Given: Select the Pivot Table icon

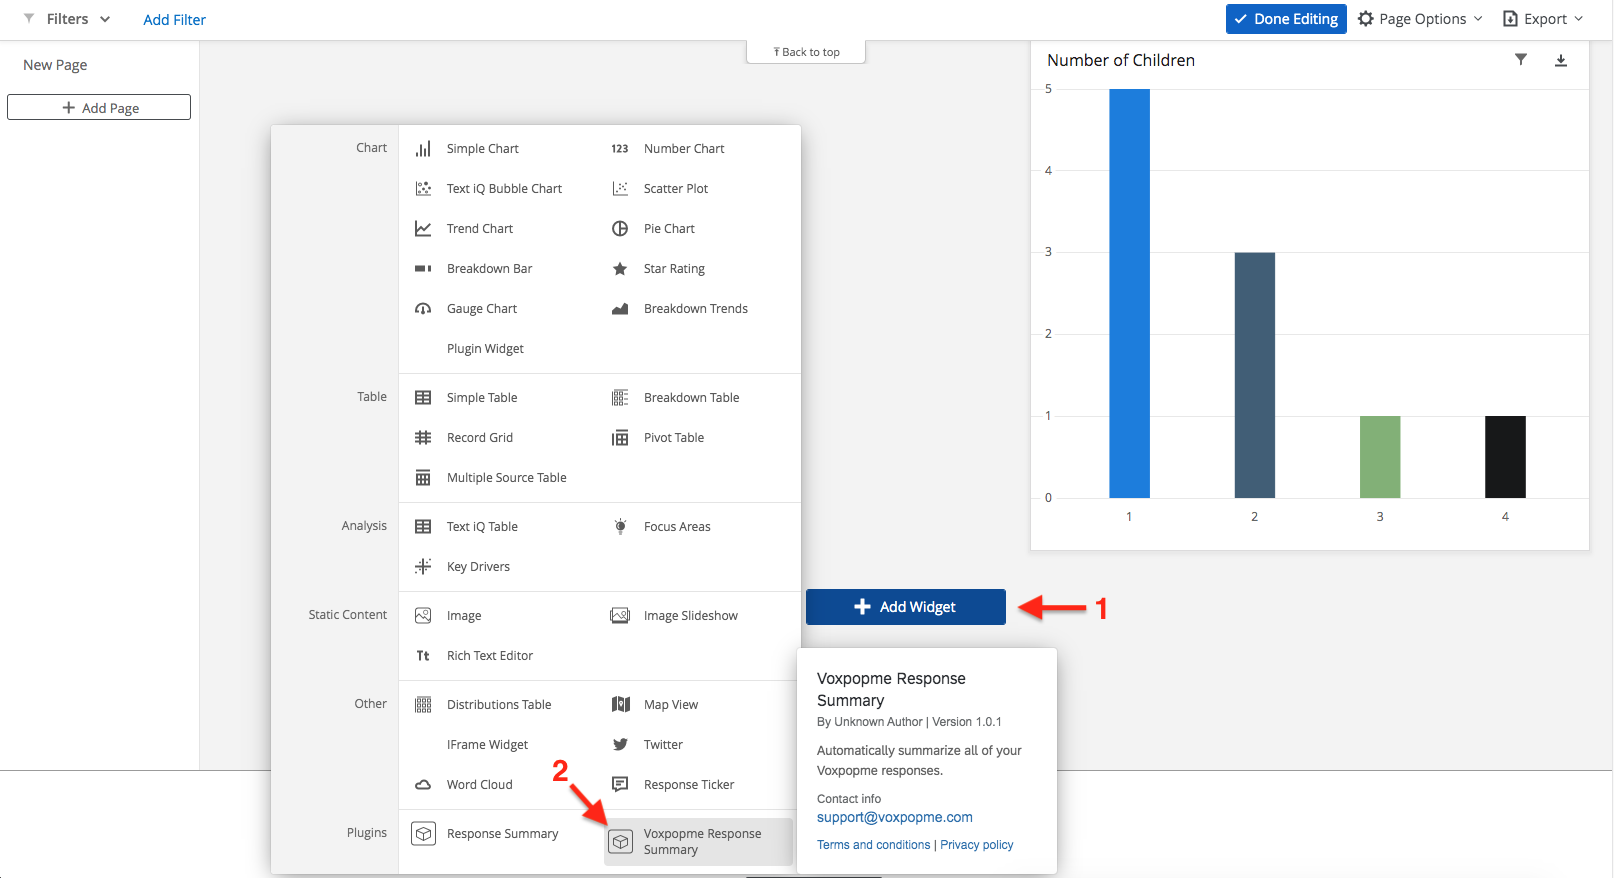Looking at the screenshot, I should coord(620,438).
